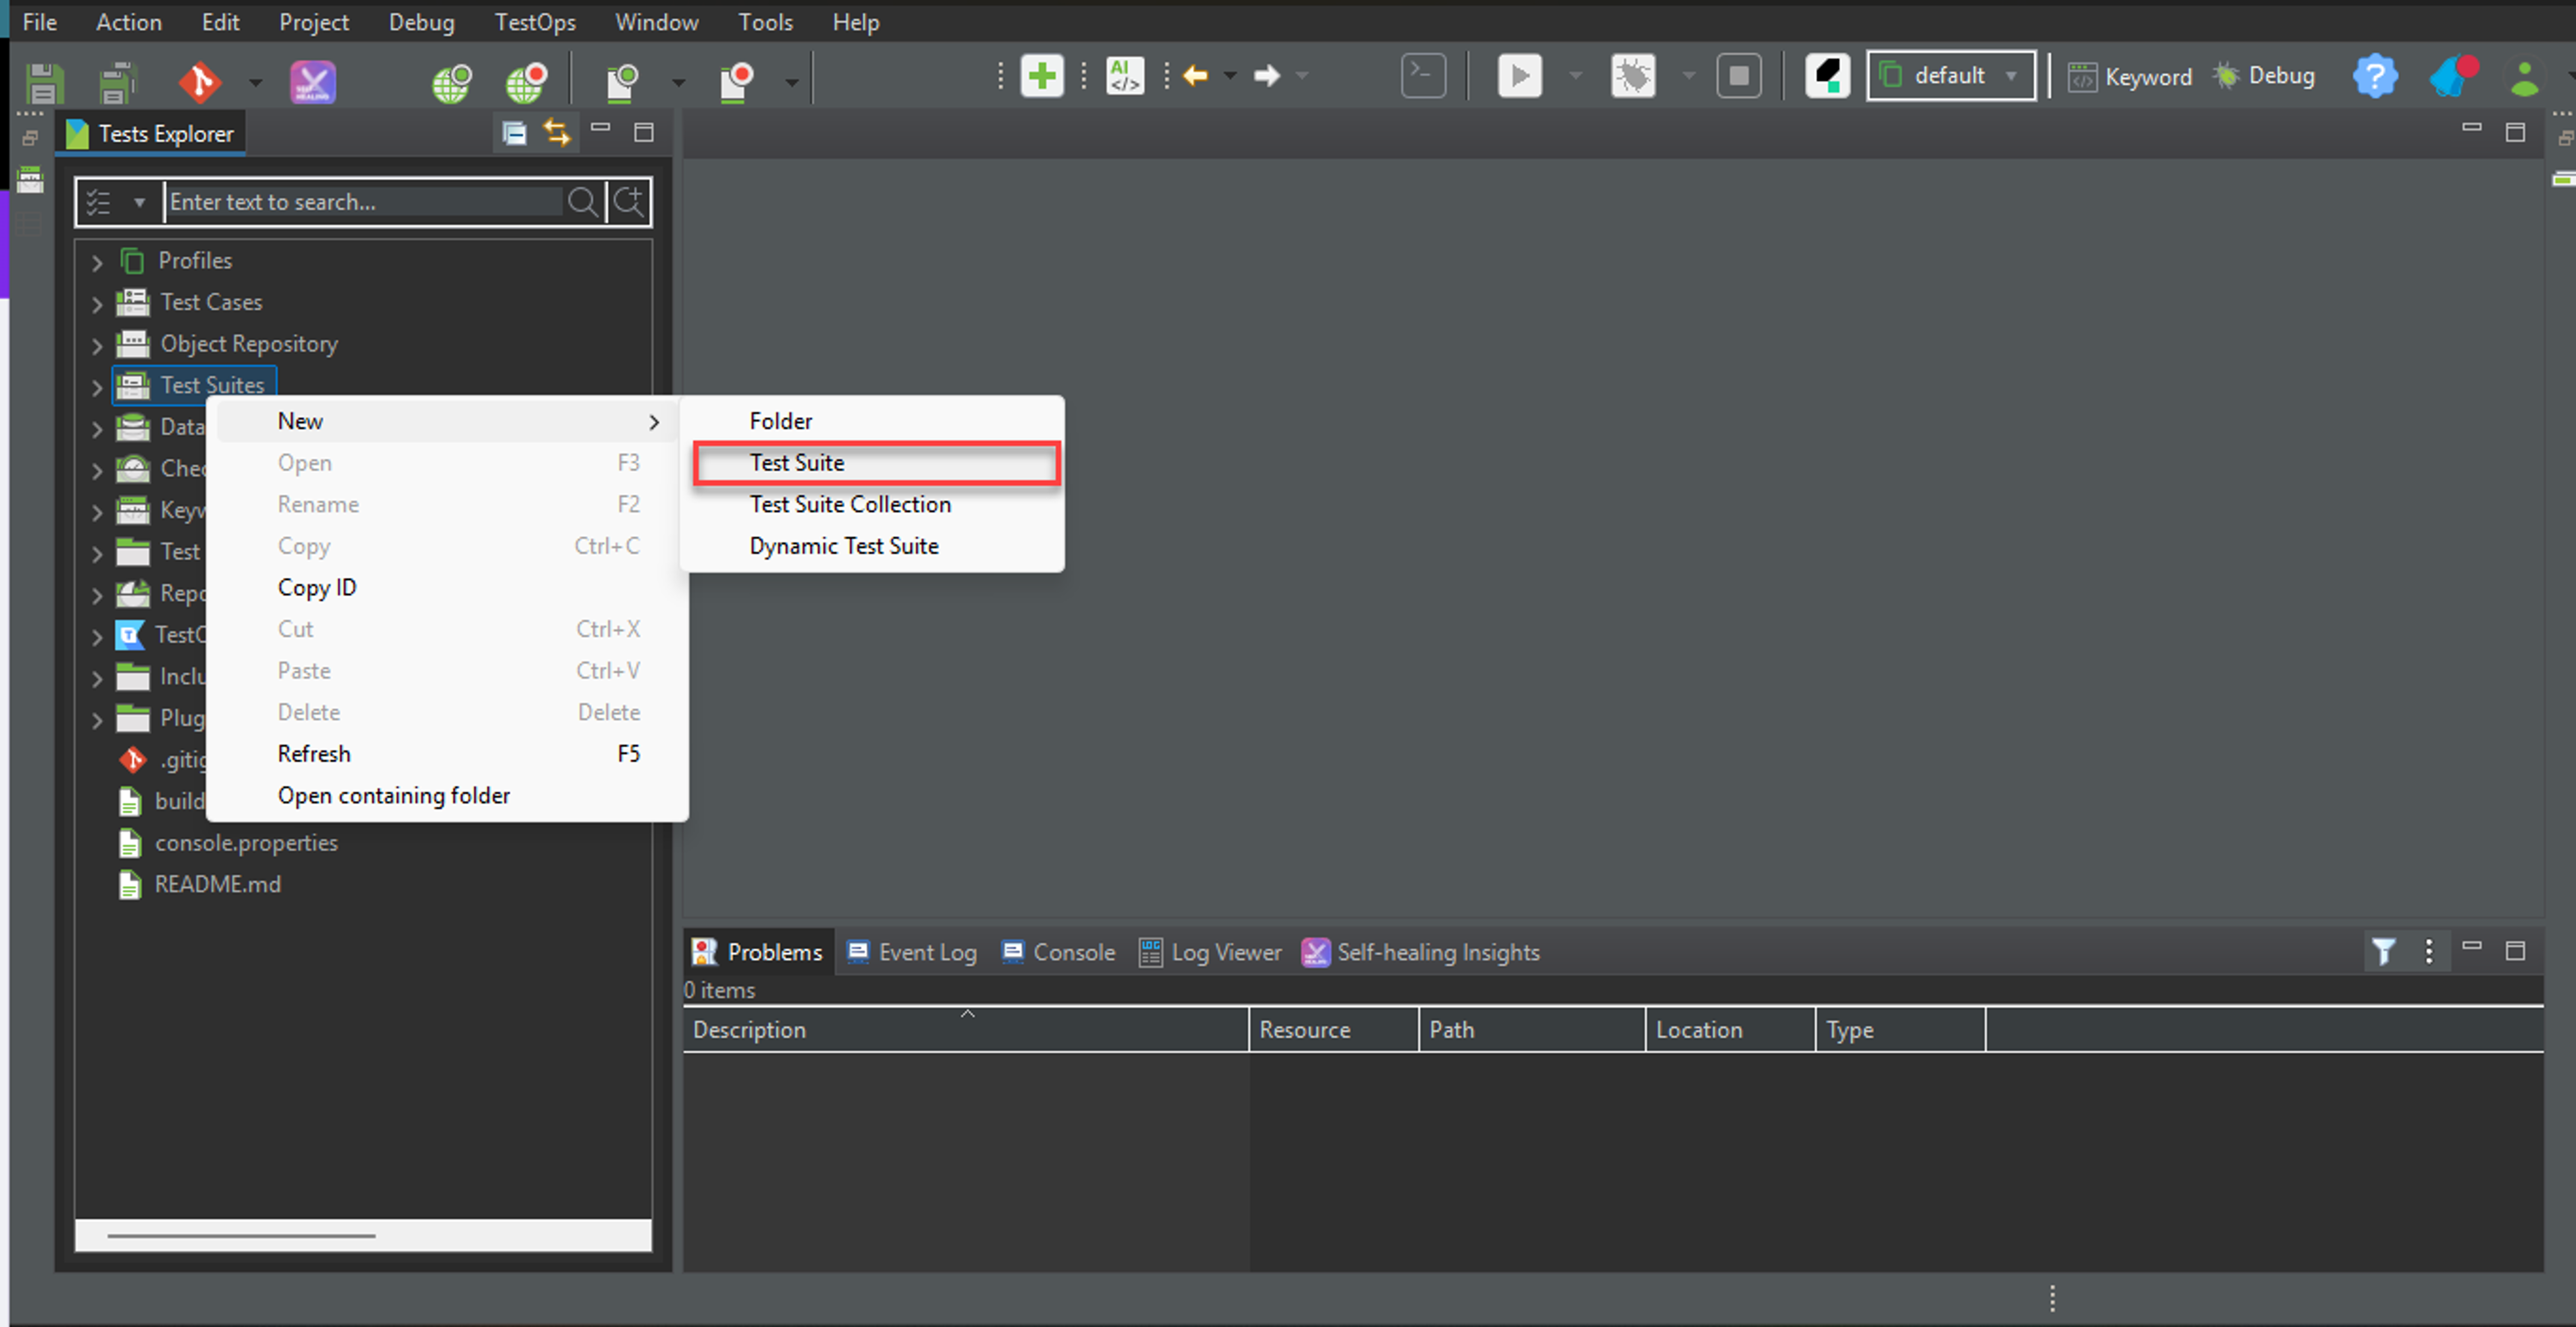Choose Copy ID from context menu

[317, 588]
